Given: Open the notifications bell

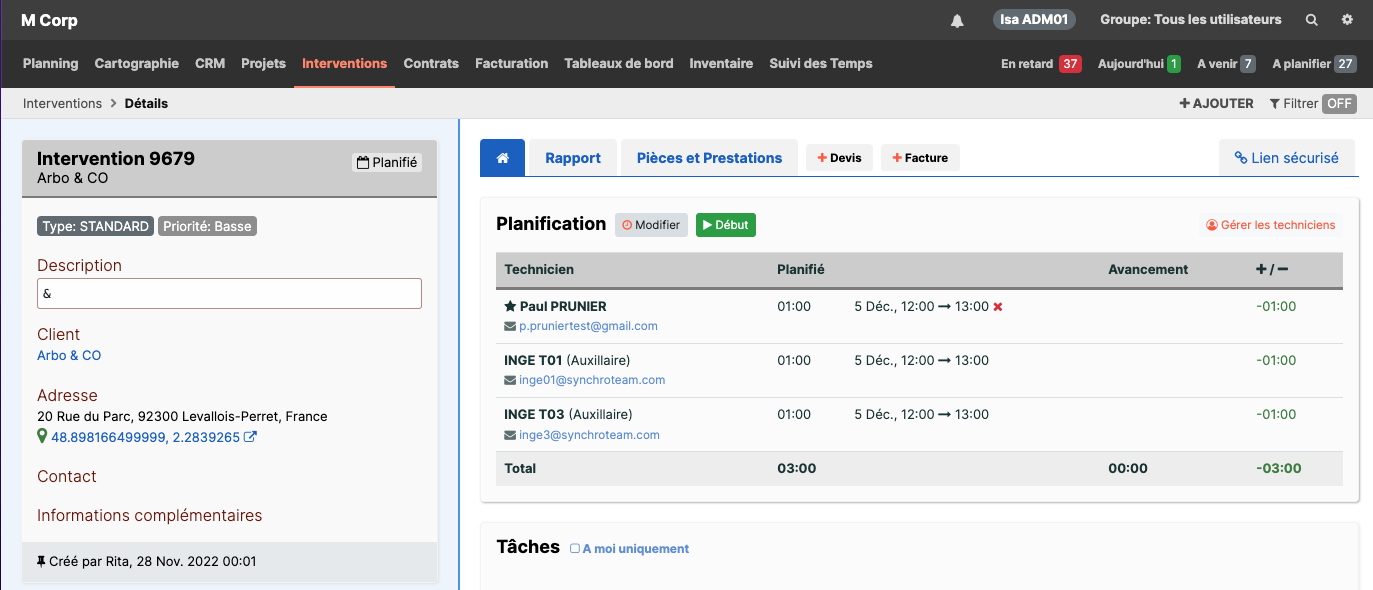Looking at the screenshot, I should pos(957,20).
